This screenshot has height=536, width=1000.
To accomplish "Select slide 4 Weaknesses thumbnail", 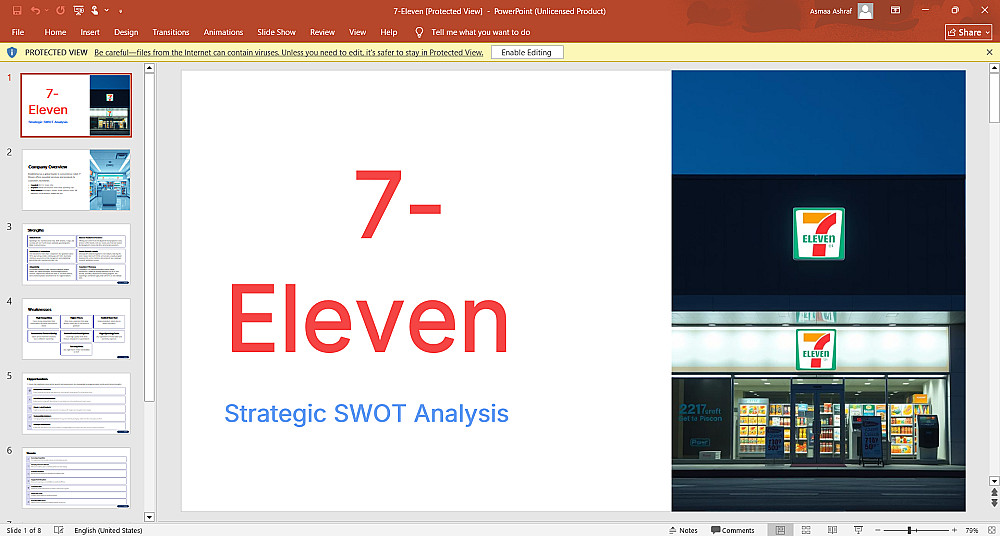I will (x=76, y=329).
